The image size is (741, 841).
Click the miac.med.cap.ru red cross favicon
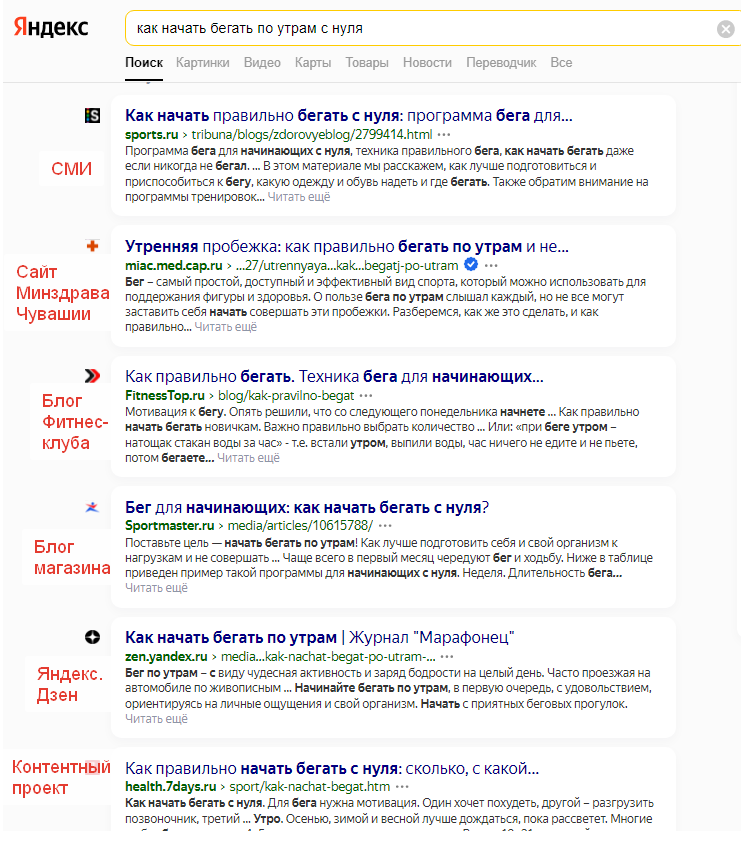92,246
